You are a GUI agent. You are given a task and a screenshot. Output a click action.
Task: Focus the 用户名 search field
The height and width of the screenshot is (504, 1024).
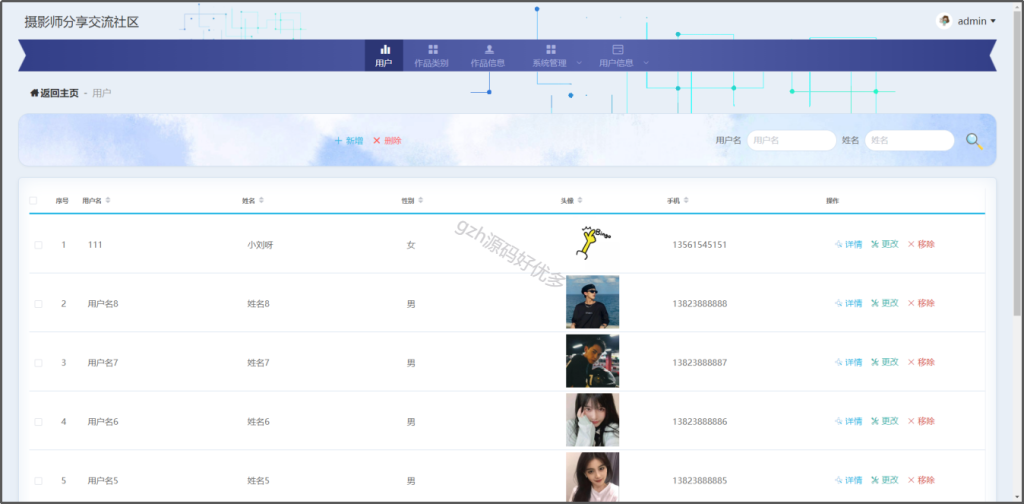[792, 140]
